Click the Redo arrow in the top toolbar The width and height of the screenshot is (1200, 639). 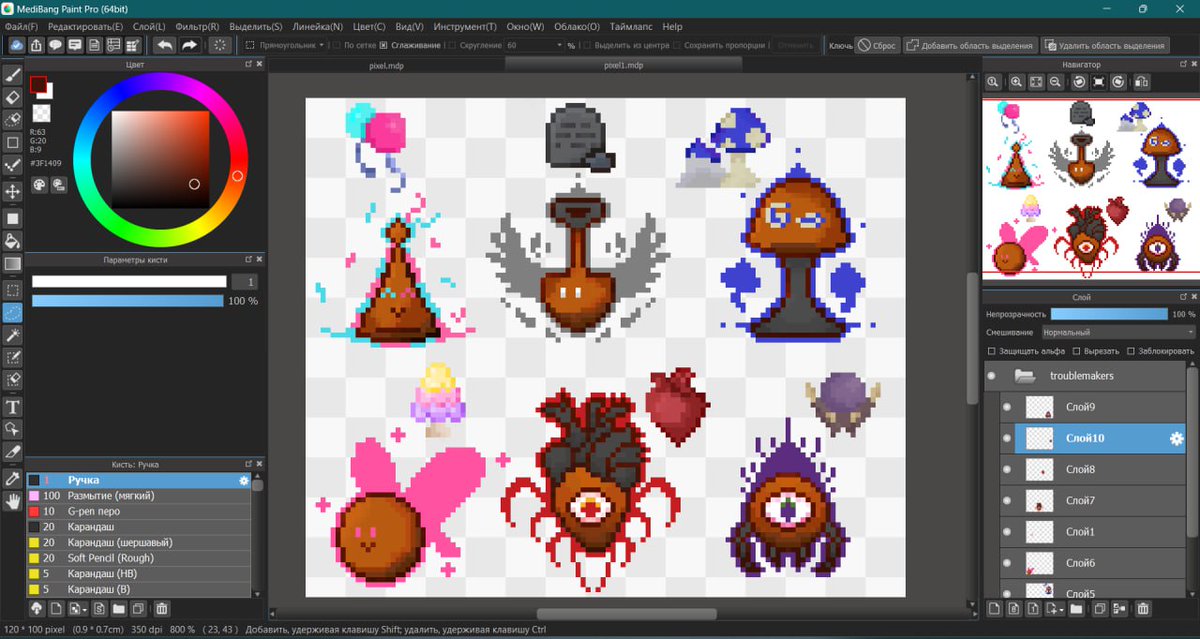[x=189, y=45]
